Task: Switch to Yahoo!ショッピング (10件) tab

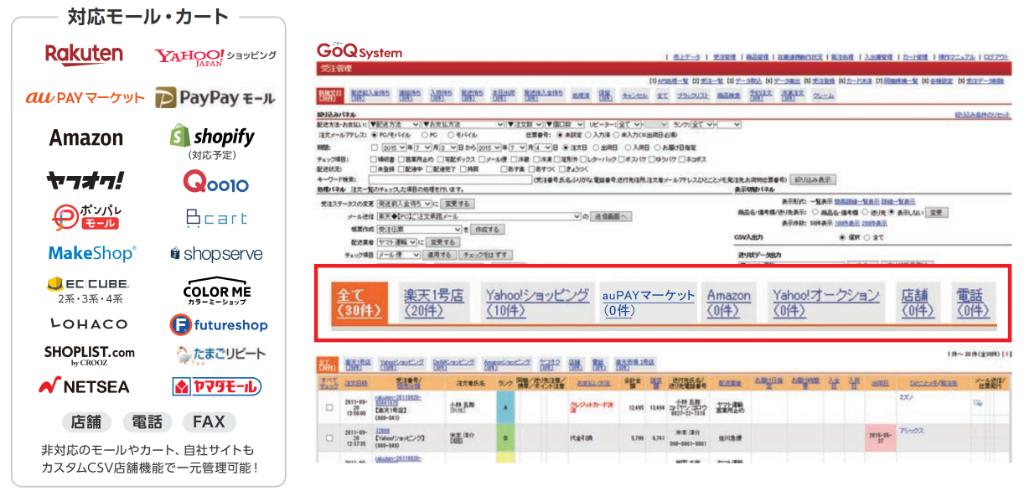Action: (537, 302)
